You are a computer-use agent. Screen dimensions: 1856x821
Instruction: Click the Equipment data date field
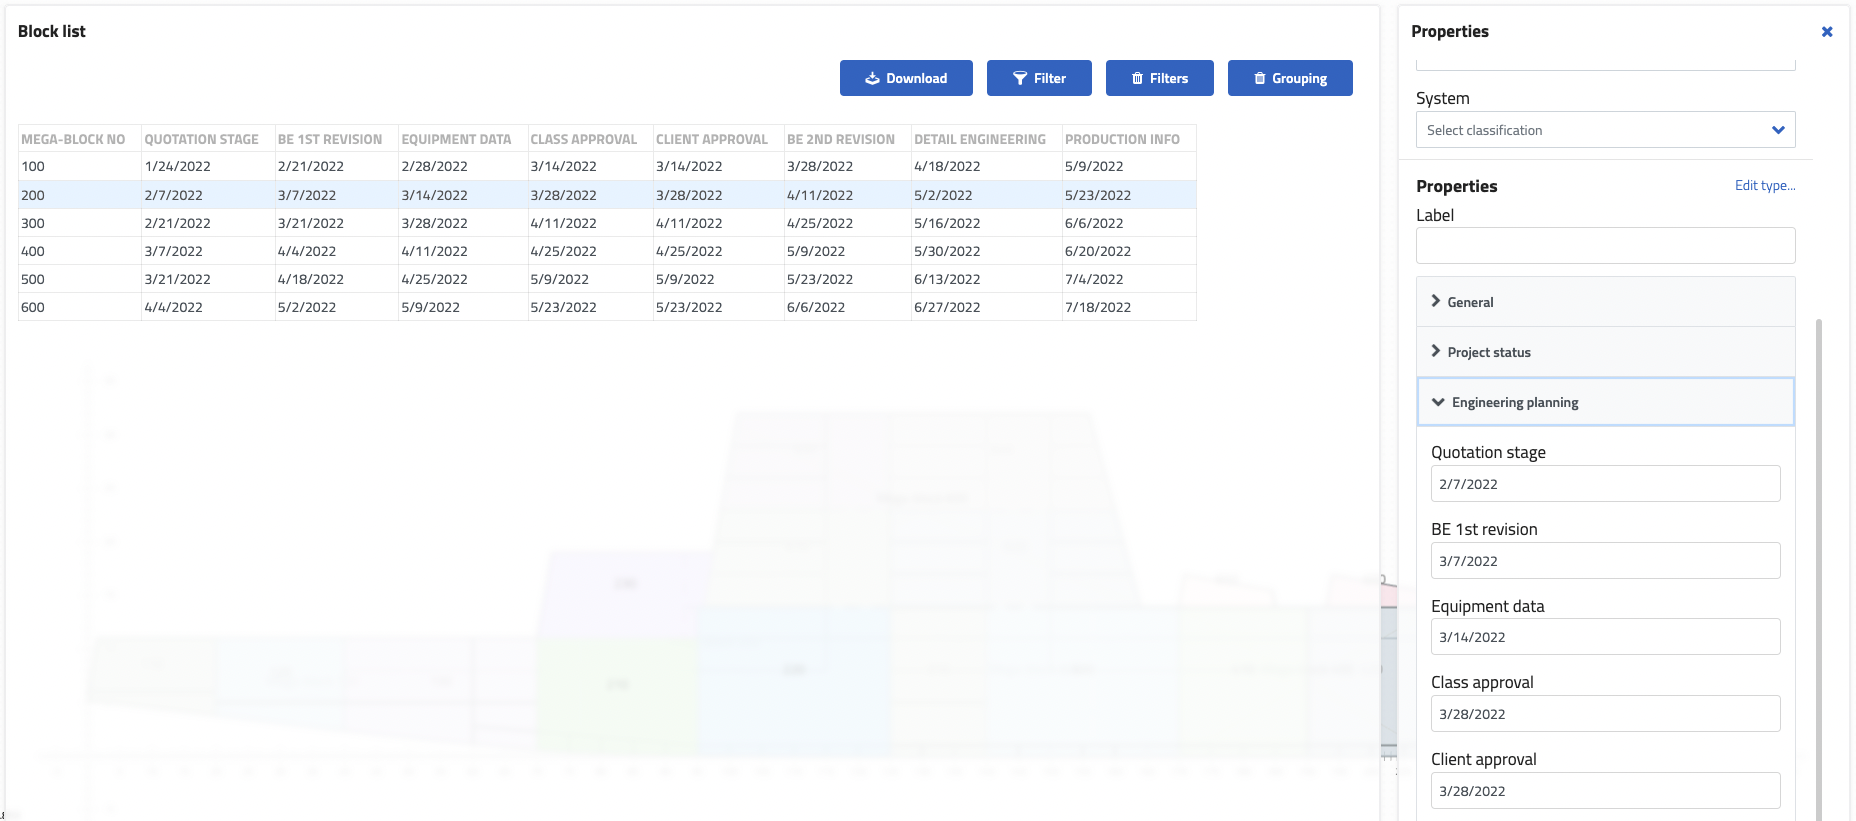[1605, 637]
